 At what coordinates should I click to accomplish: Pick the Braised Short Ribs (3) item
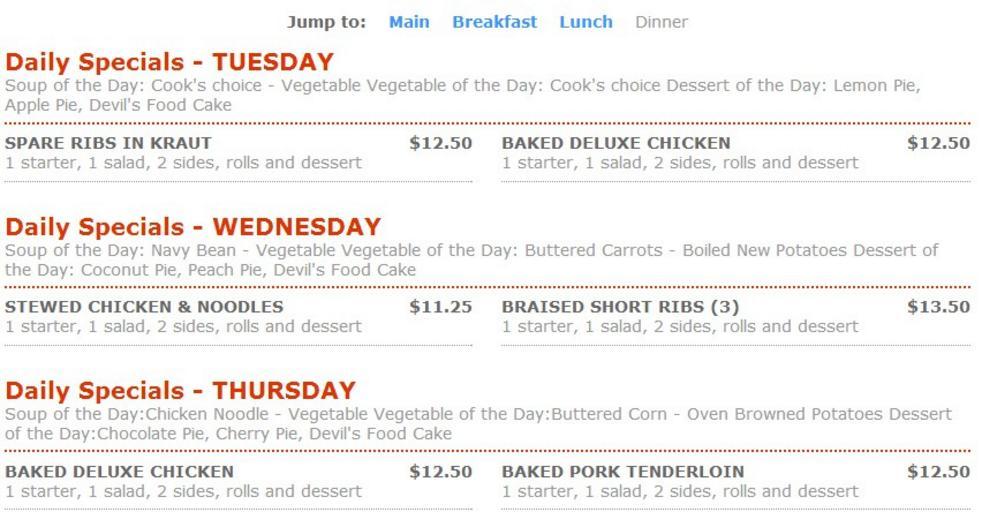tap(620, 307)
